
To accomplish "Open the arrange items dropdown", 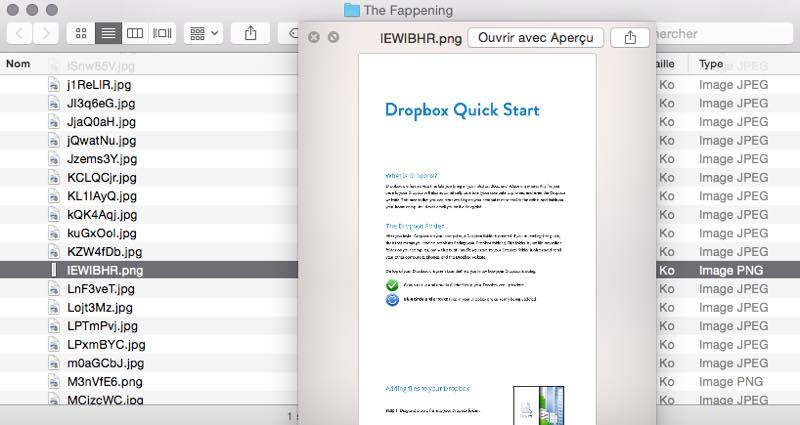I will (x=204, y=34).
